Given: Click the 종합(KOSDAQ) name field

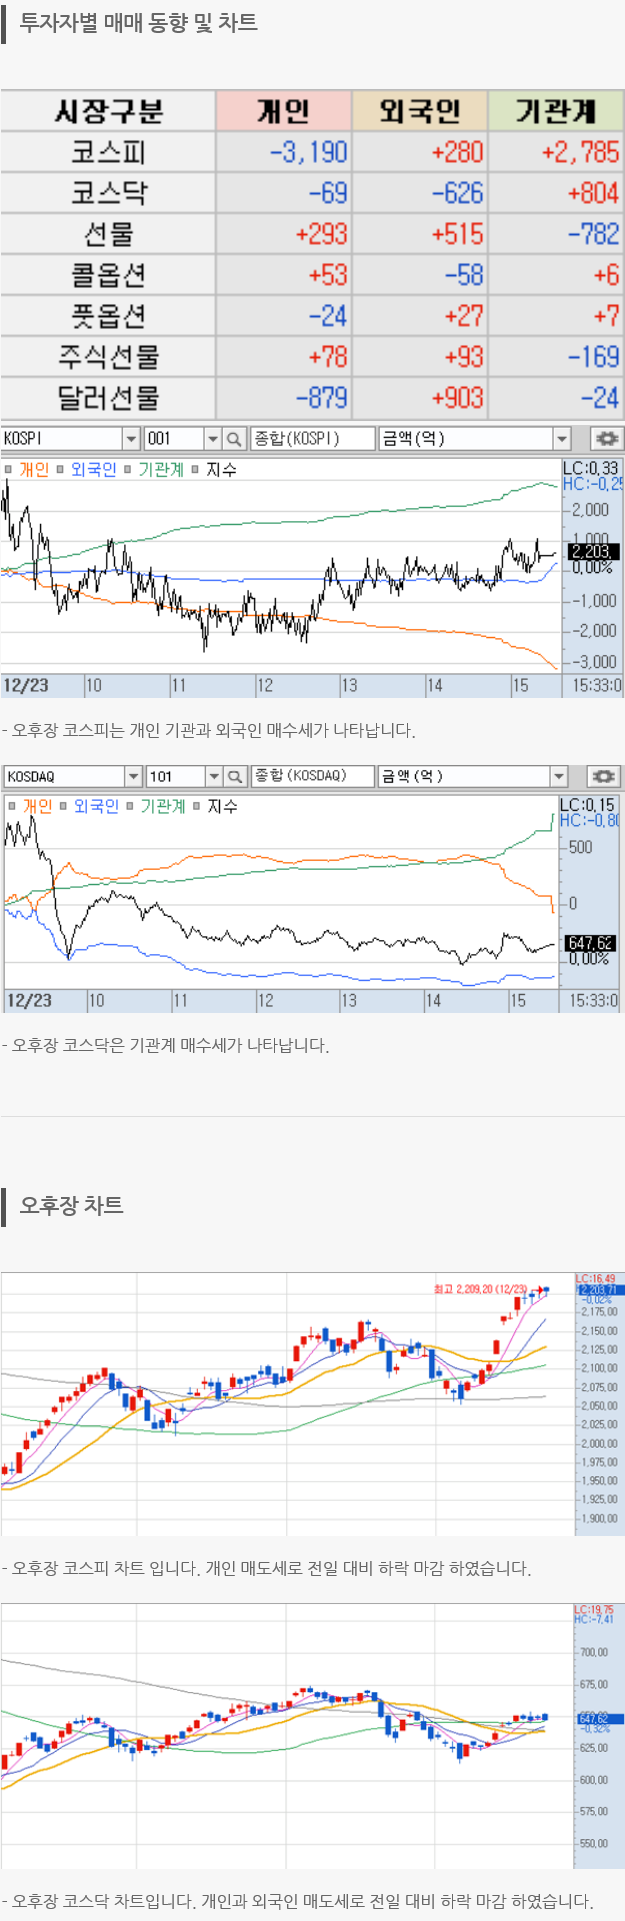Looking at the screenshot, I should pos(311,776).
